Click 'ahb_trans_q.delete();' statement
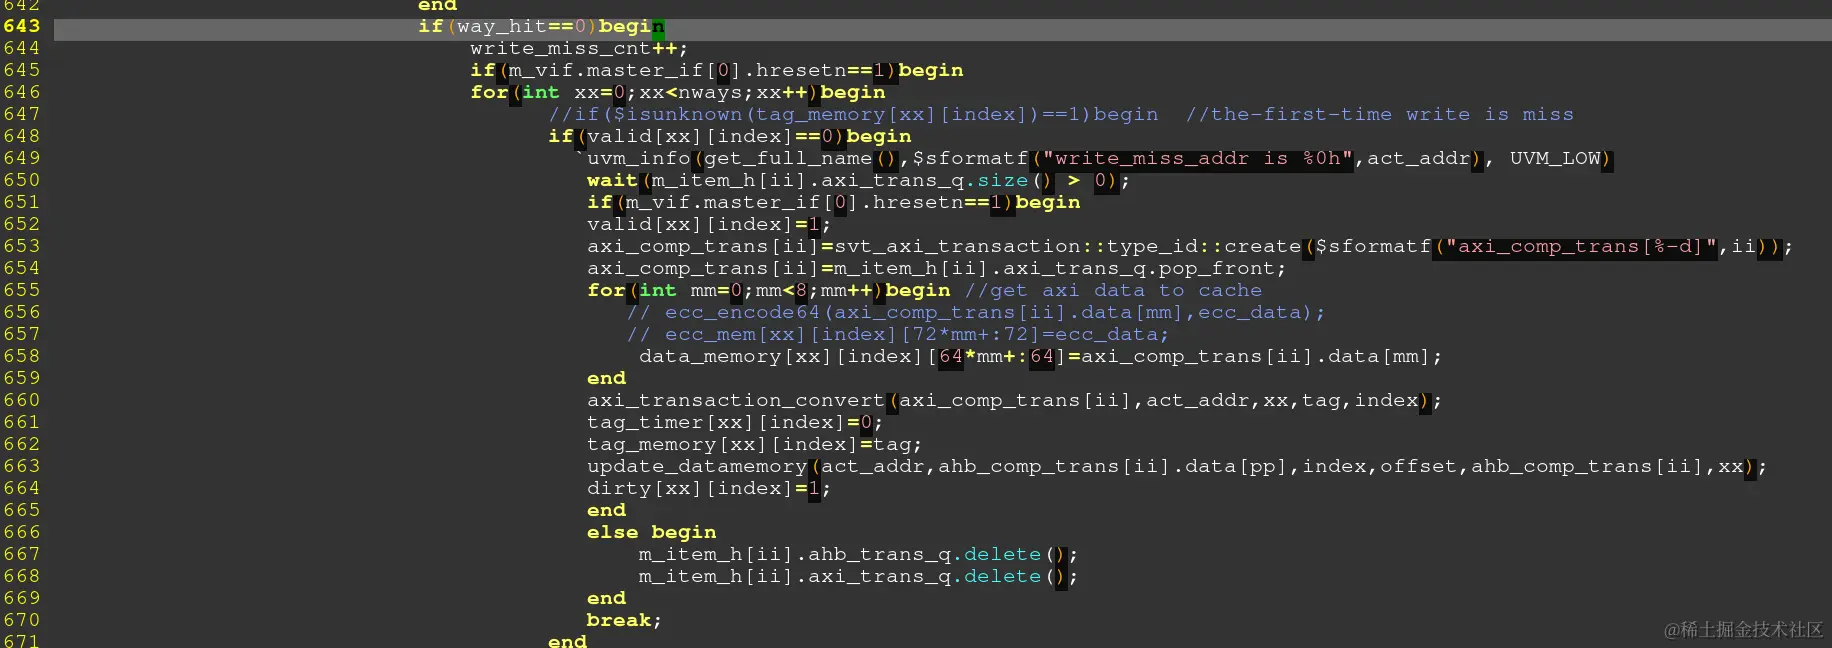The height and width of the screenshot is (648, 1832). coord(858,554)
